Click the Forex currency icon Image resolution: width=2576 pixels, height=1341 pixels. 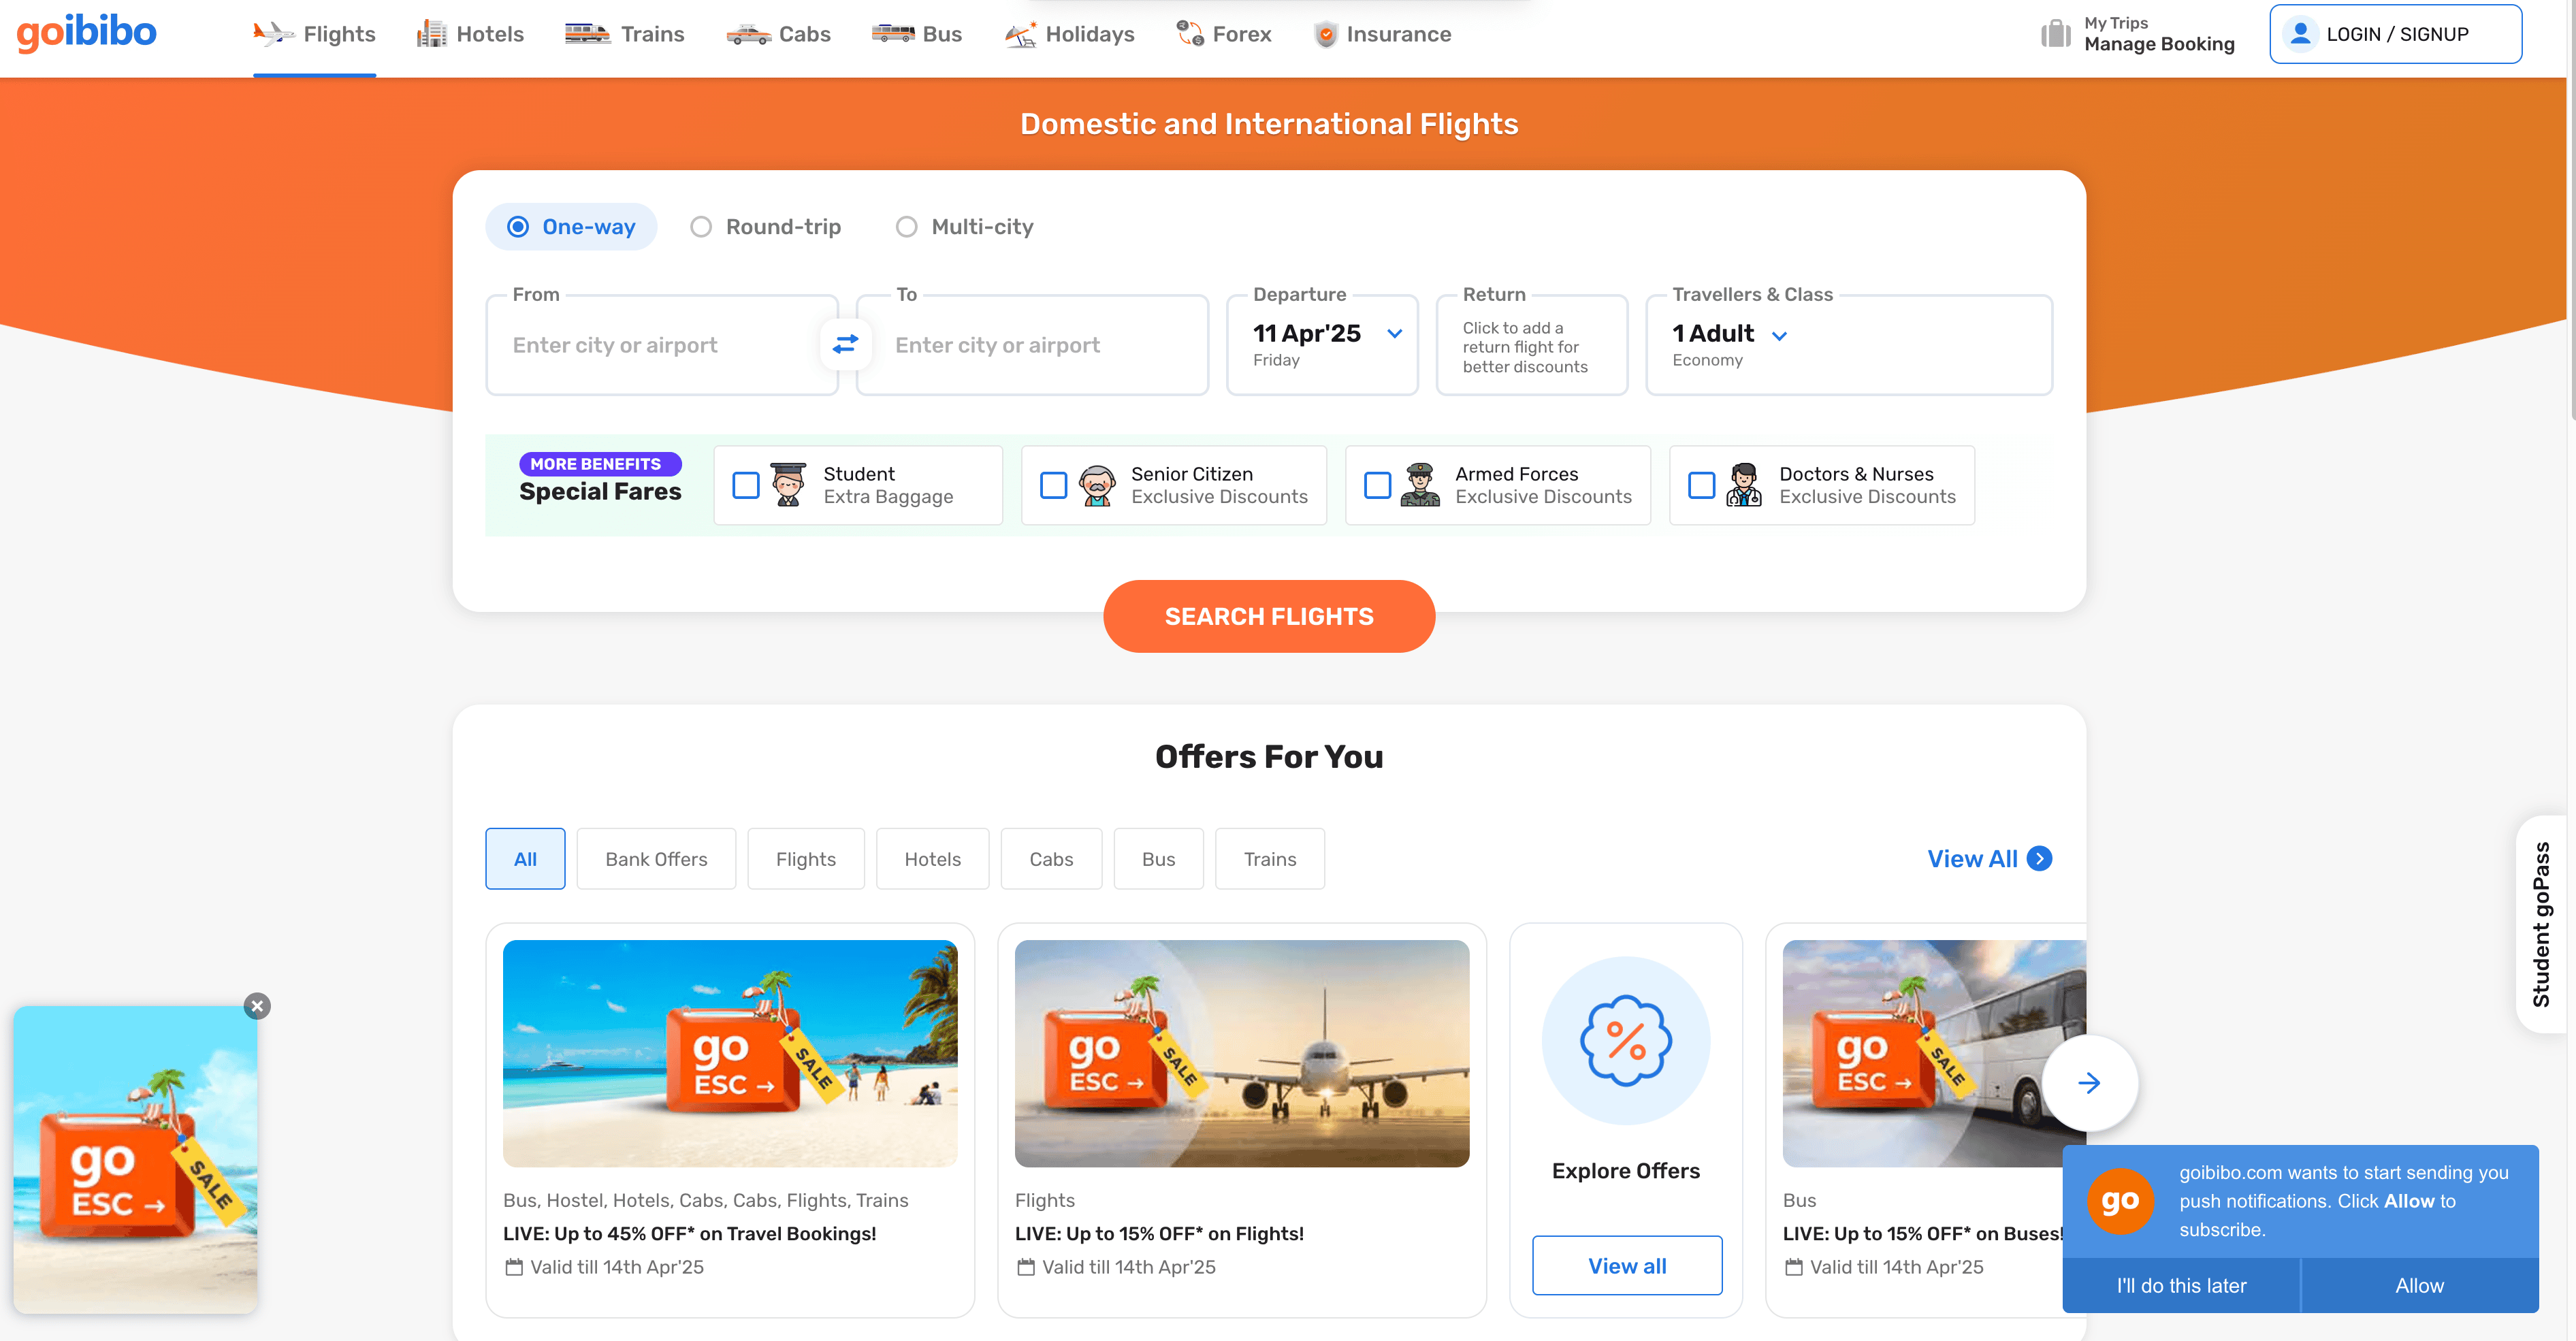[1190, 34]
